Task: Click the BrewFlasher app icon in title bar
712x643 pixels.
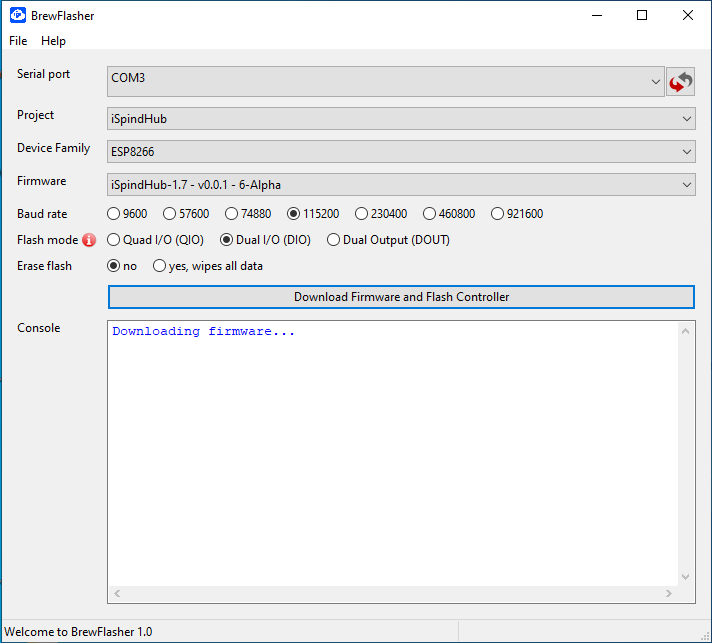Action: [x=18, y=15]
